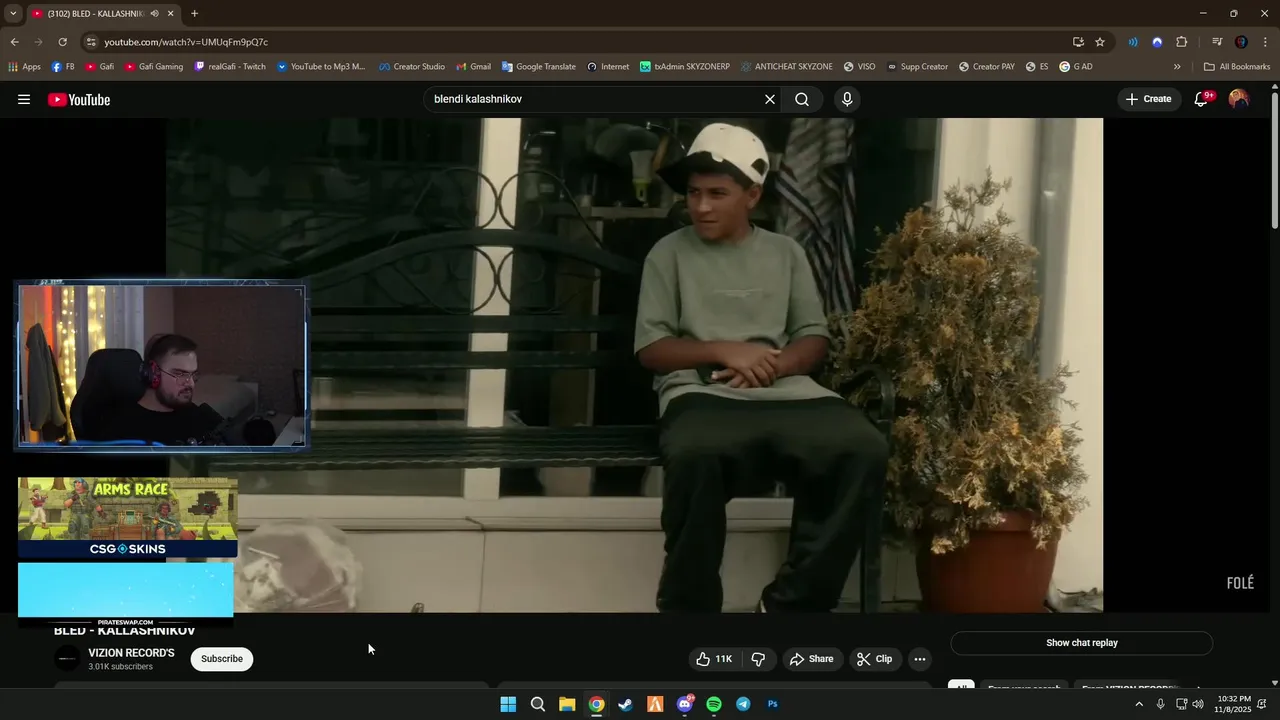Open Windows taskbar search
Viewport: 1280px width, 720px height.
pyautogui.click(x=538, y=704)
